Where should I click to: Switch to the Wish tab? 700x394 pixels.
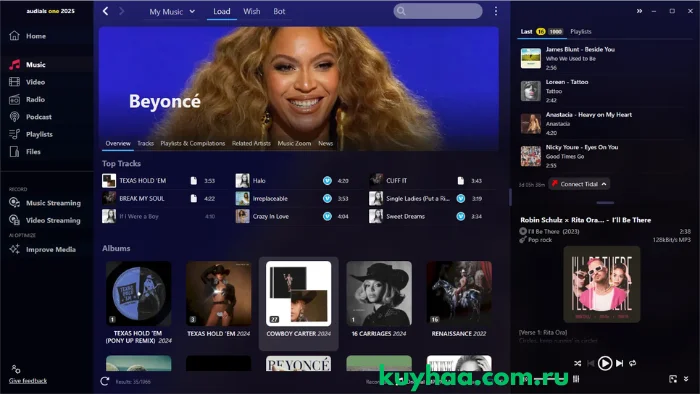pyautogui.click(x=251, y=12)
